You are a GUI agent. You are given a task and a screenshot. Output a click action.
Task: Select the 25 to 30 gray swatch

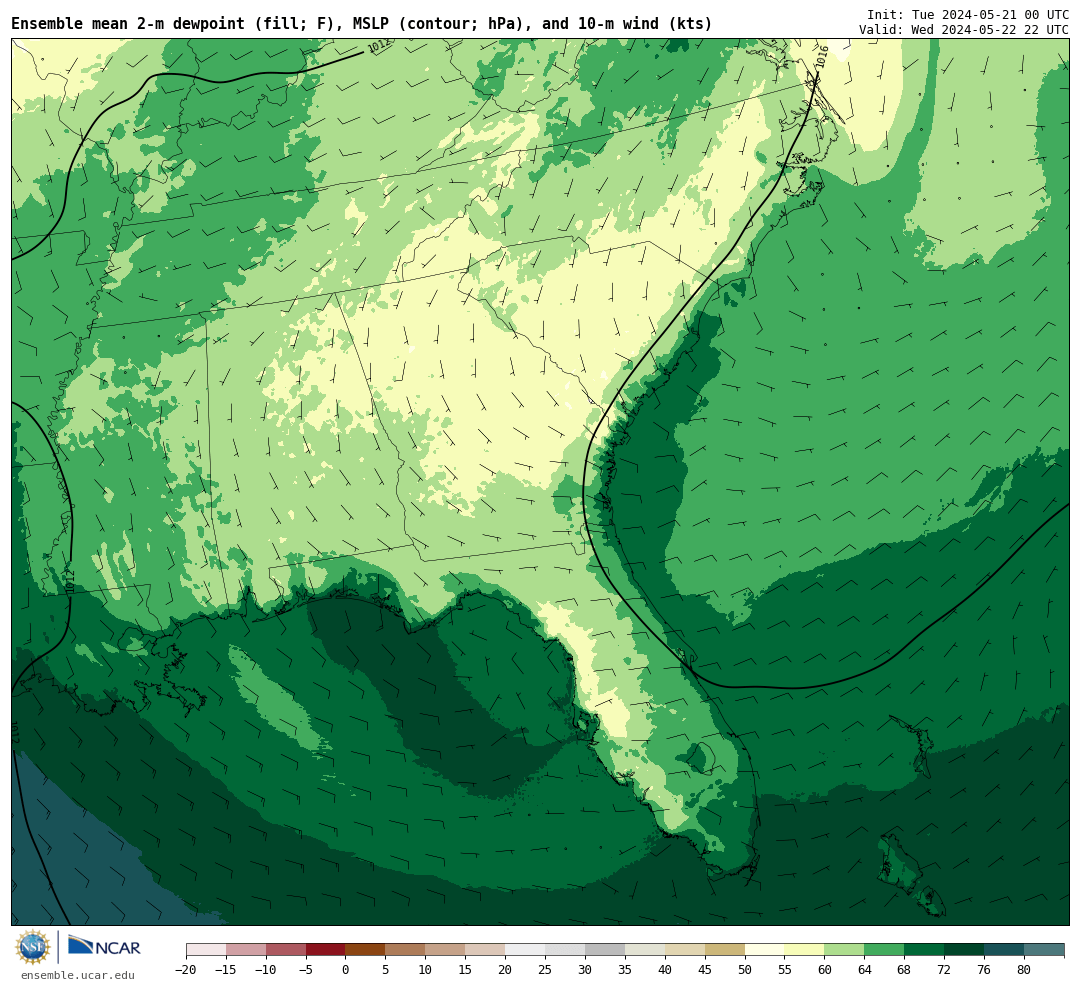click(x=565, y=949)
